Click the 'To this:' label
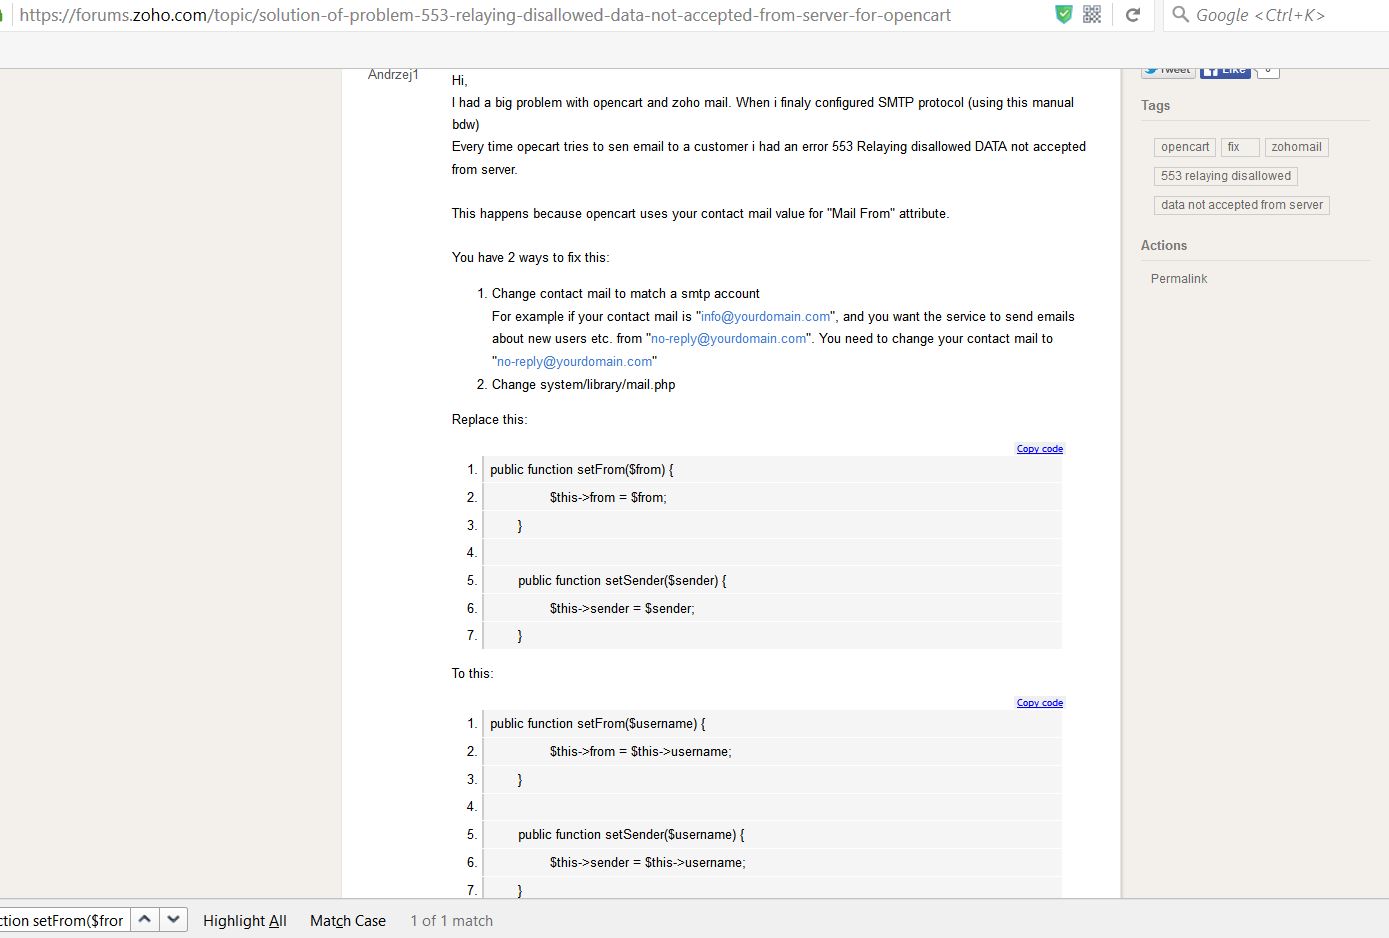Image resolution: width=1389 pixels, height=938 pixels. 472,674
